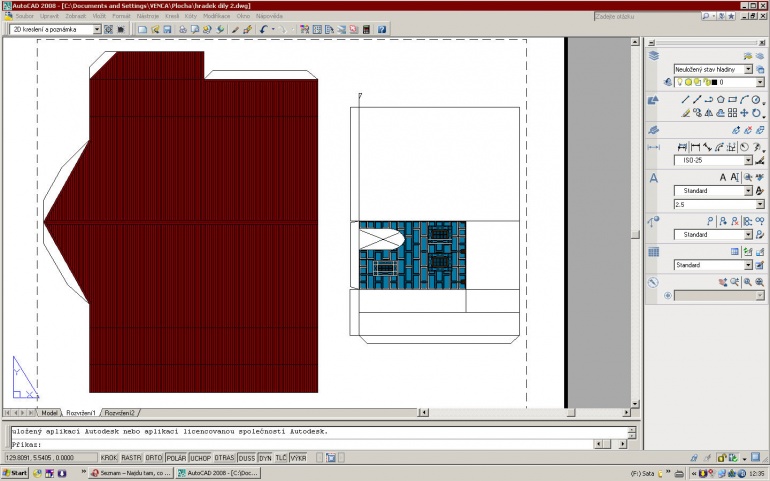Select the Line draw tool in dashboard
The width and height of the screenshot is (770, 481).
point(686,100)
